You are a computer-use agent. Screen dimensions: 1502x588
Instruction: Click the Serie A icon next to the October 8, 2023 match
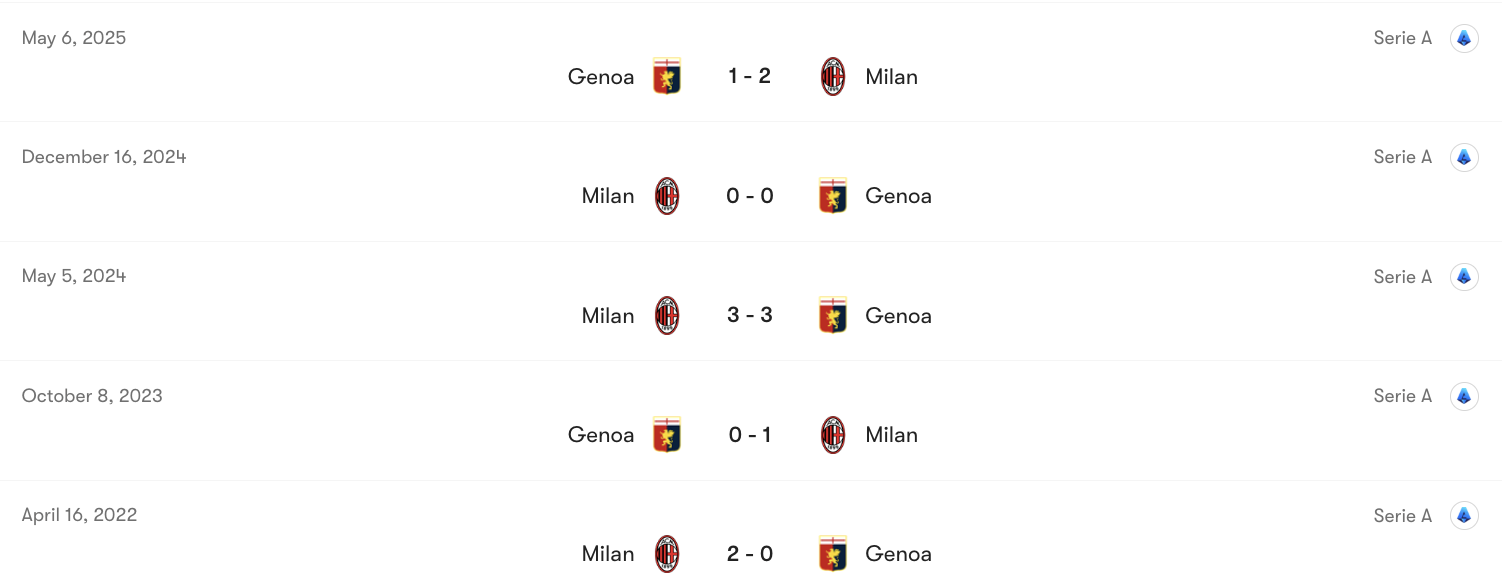(x=1464, y=395)
